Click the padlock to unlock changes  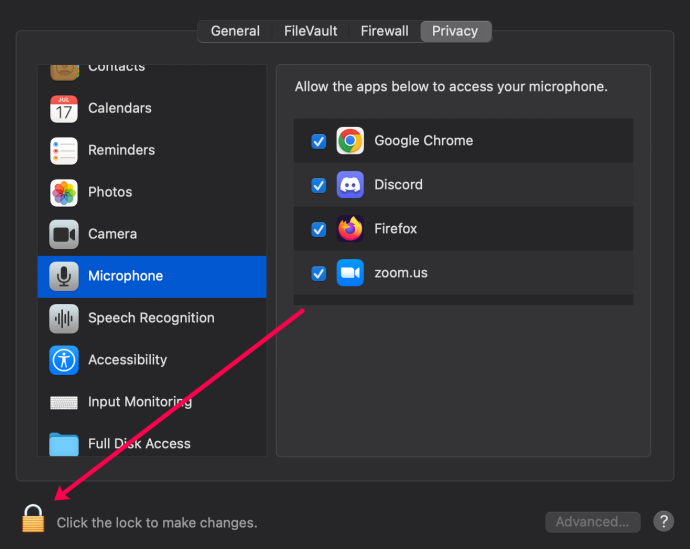[33, 518]
